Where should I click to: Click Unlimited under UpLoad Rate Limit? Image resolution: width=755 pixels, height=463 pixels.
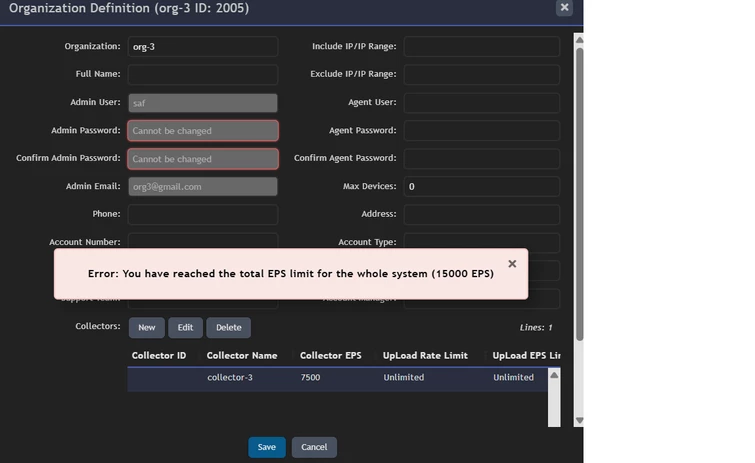tap(404, 377)
